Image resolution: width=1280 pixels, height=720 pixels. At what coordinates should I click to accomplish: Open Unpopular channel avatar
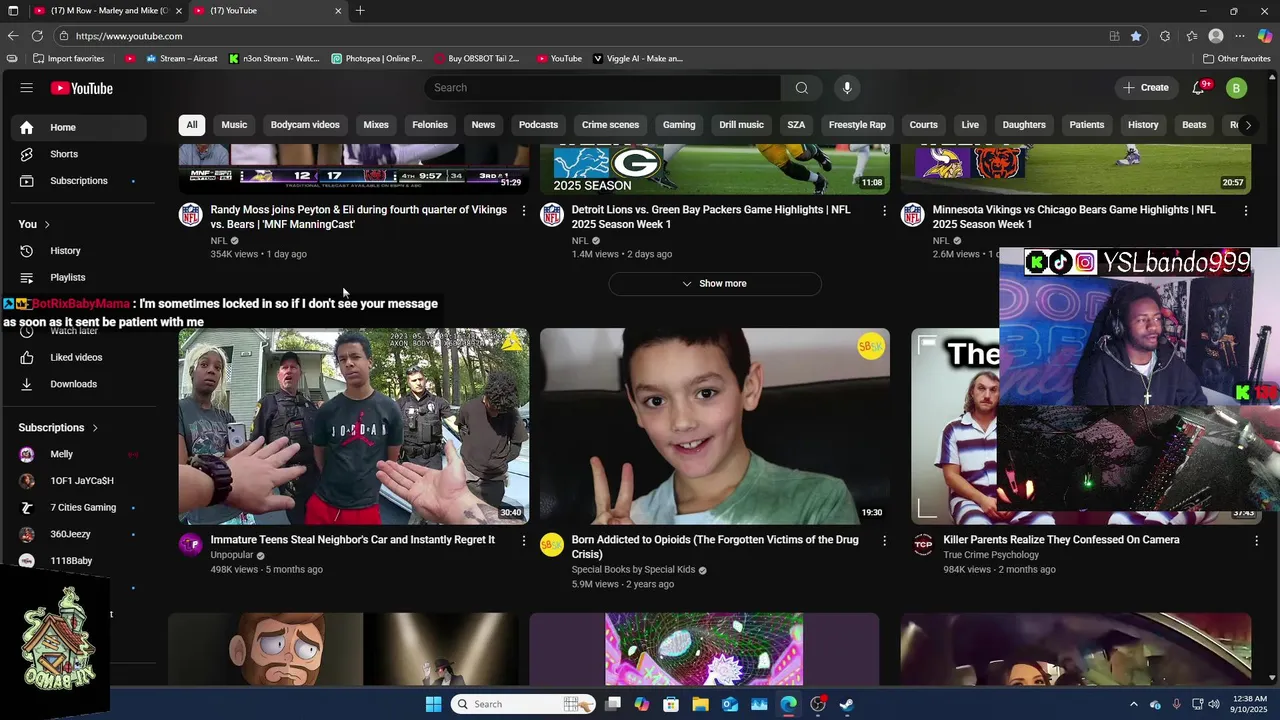click(190, 544)
